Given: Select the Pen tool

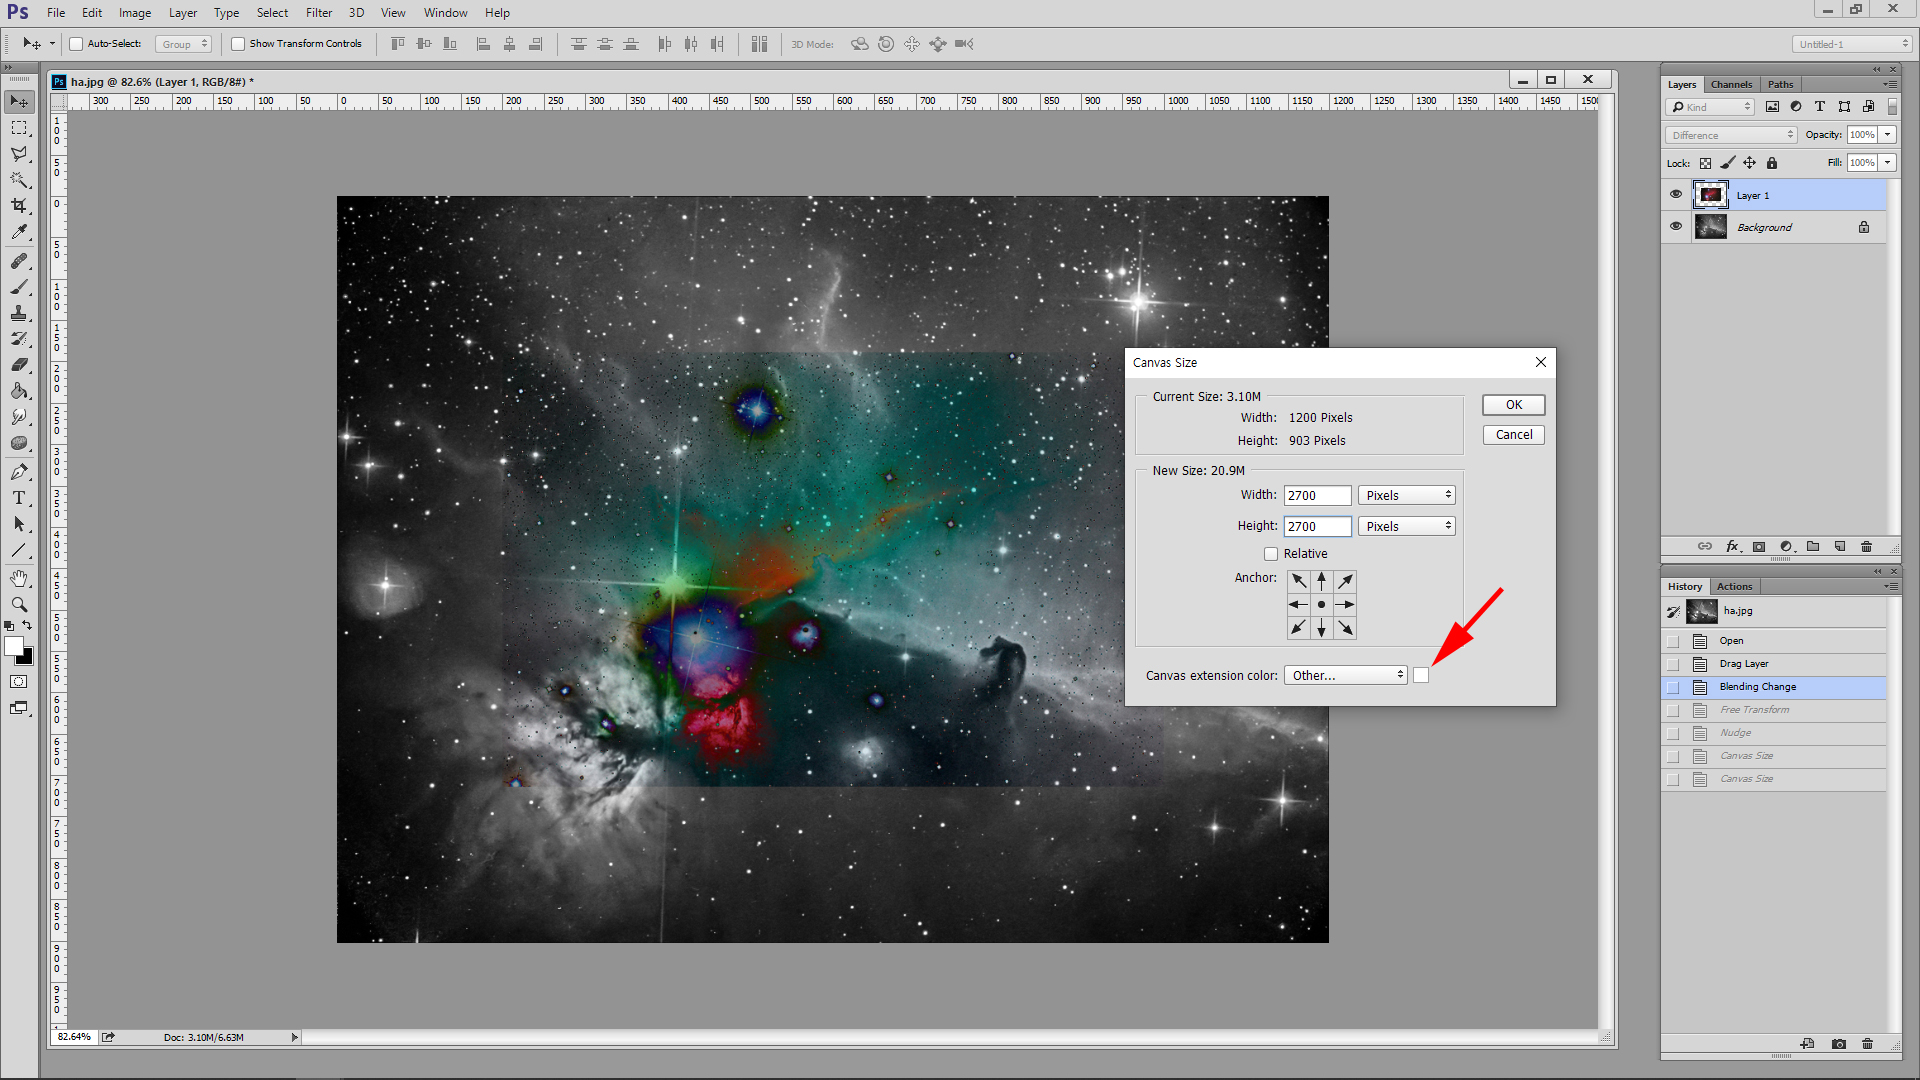Looking at the screenshot, I should click(x=19, y=472).
